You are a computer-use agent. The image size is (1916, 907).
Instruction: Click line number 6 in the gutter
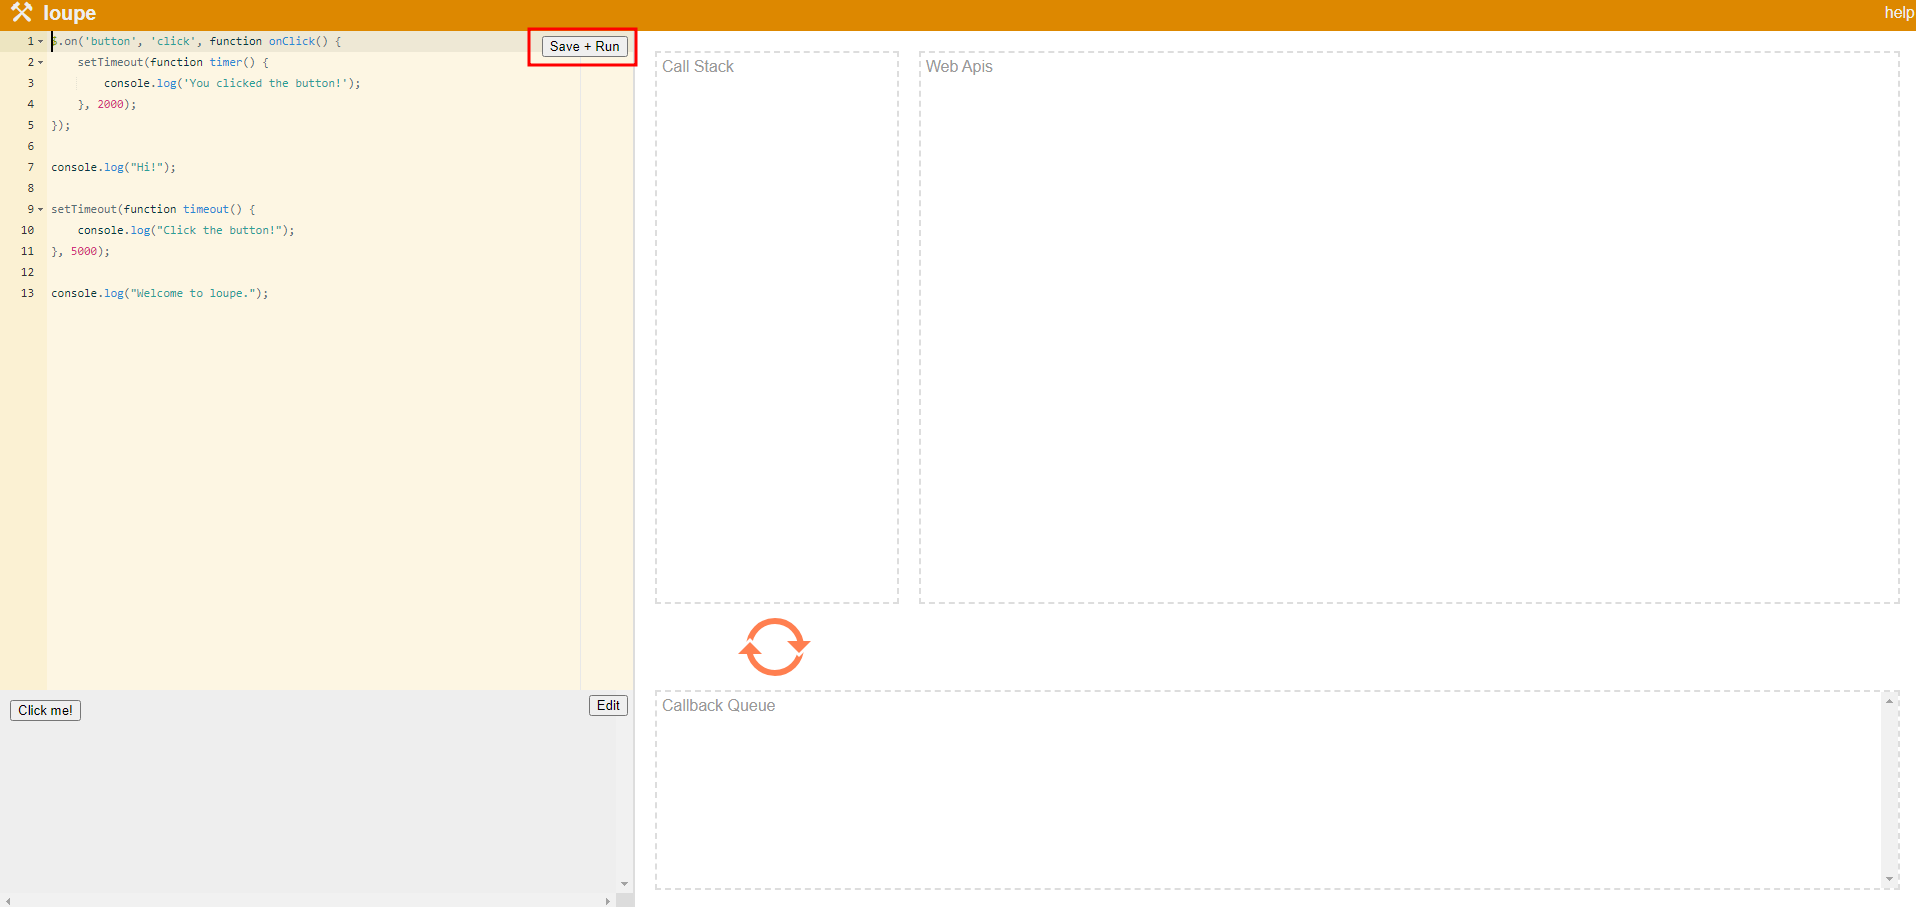30,146
